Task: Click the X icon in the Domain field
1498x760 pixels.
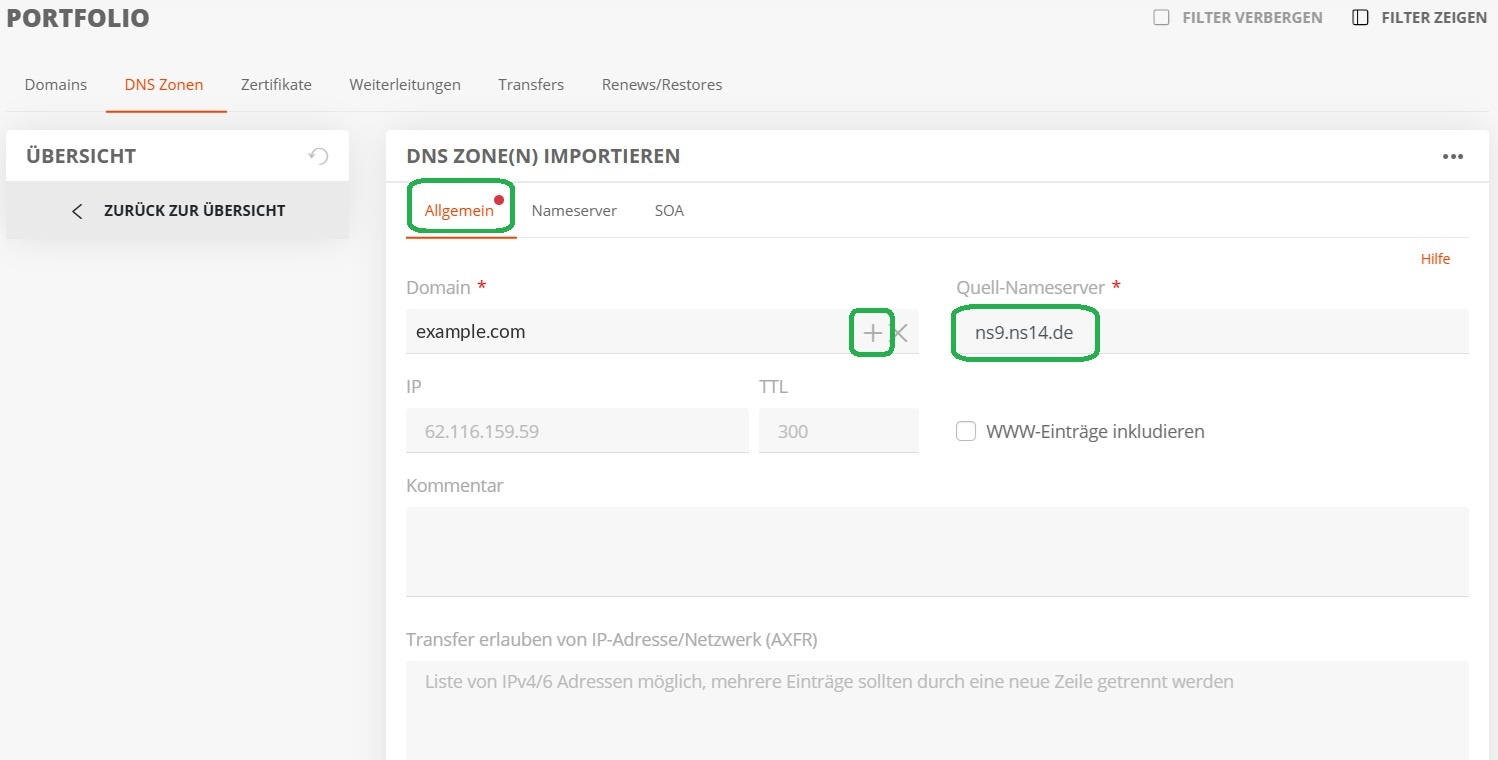Action: (900, 333)
